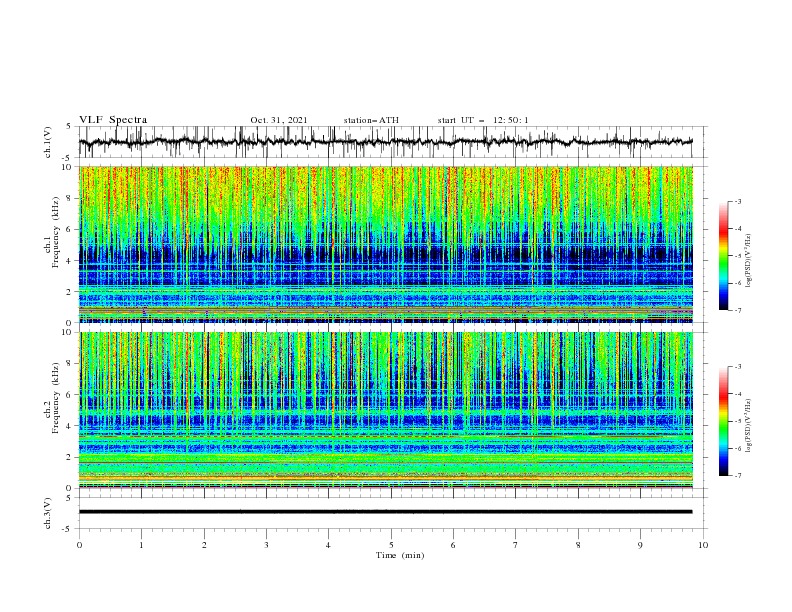Image resolution: width=792 pixels, height=612 pixels.
Task: Click the time axis tick label "5"
Action: click(x=391, y=545)
